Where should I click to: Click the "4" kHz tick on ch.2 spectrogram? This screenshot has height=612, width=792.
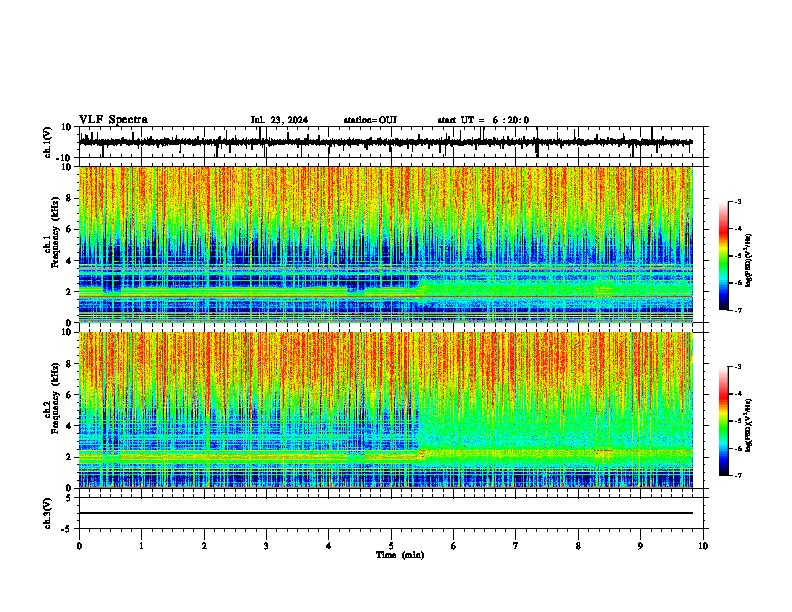69,426
